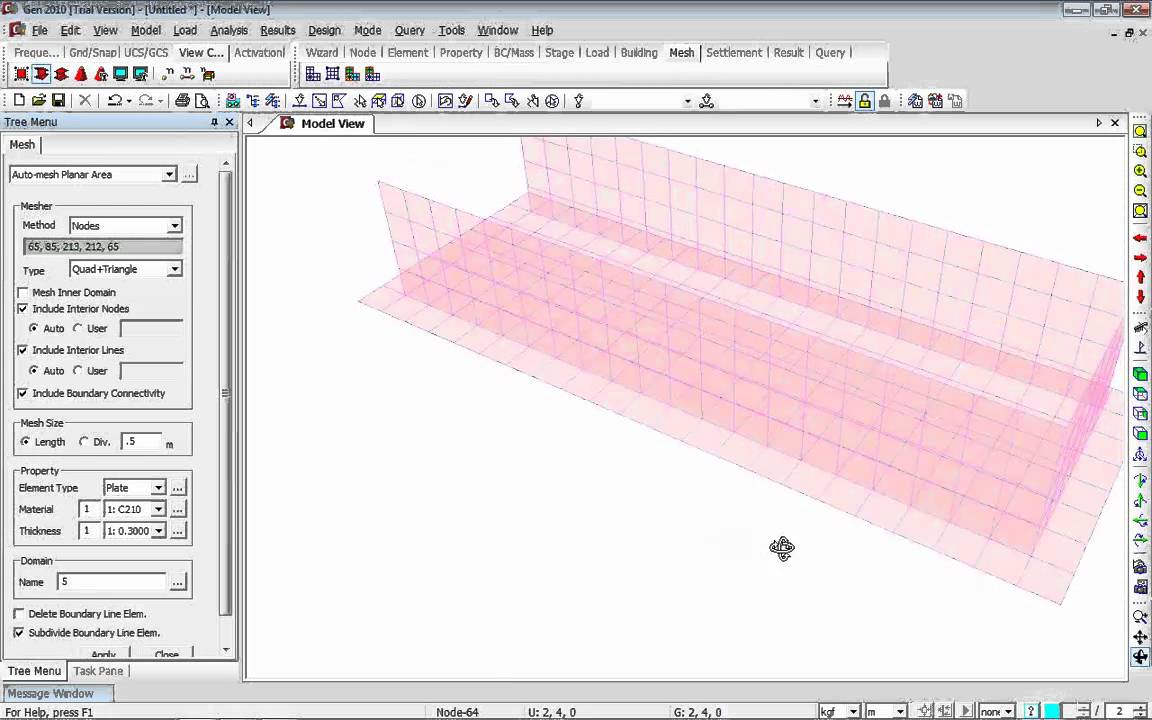Screen dimensions: 1152x720
Task: Uncheck Include Interior Lines
Action: coord(23,350)
